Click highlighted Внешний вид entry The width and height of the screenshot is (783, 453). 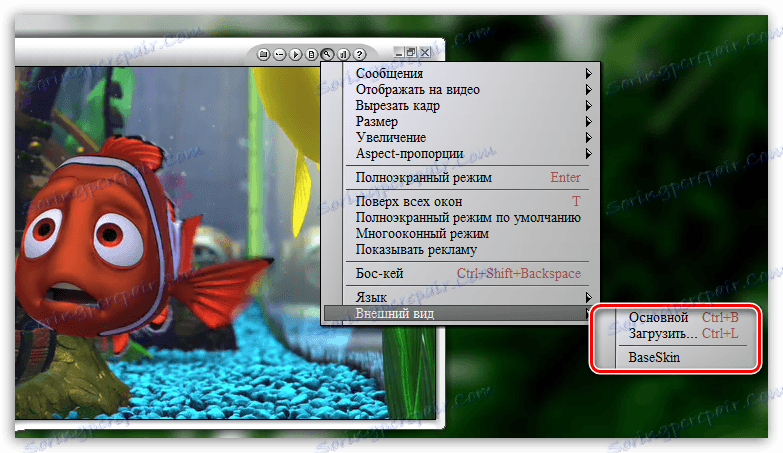pos(460,313)
